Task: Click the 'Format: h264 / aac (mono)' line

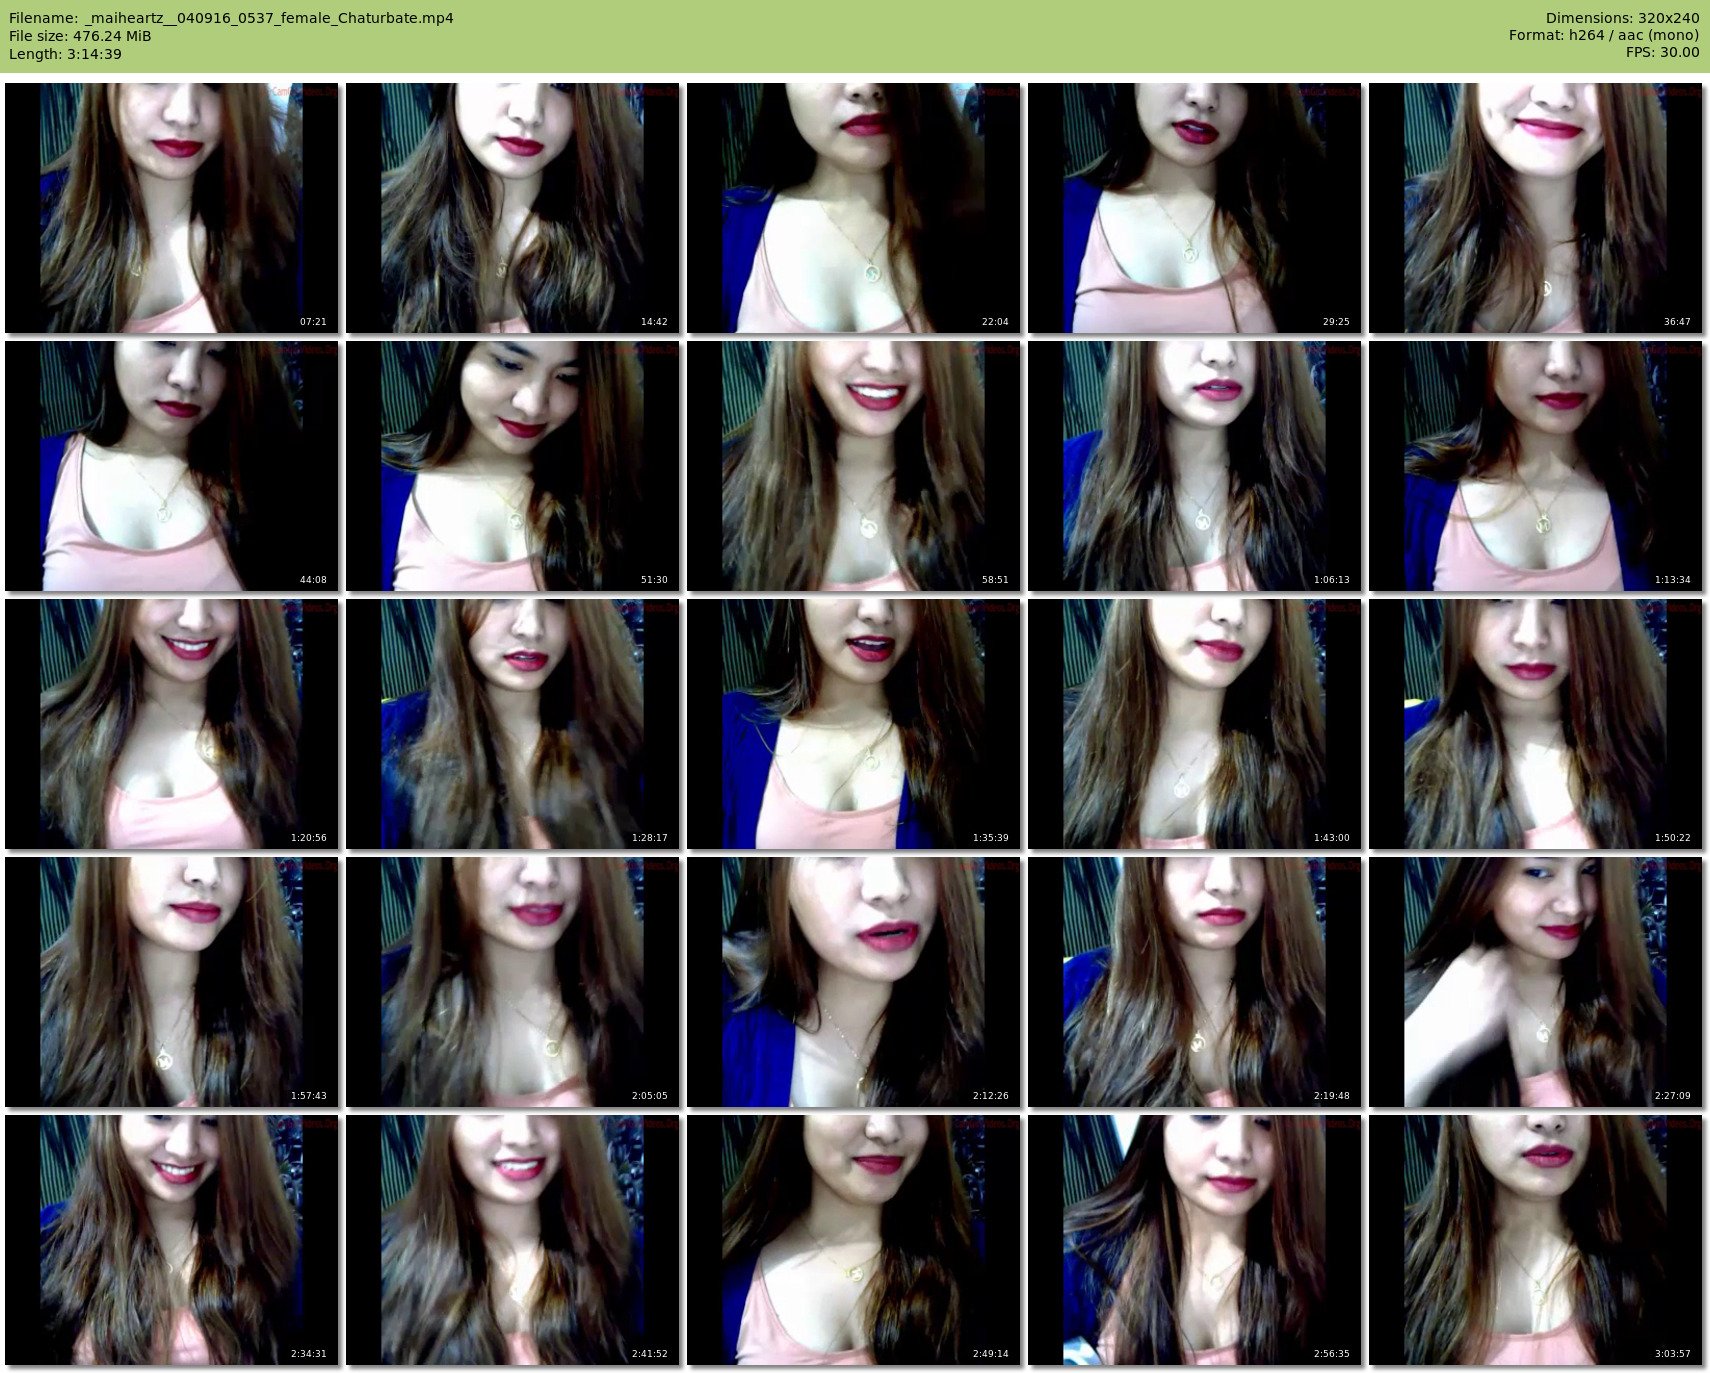Action: point(1604,36)
